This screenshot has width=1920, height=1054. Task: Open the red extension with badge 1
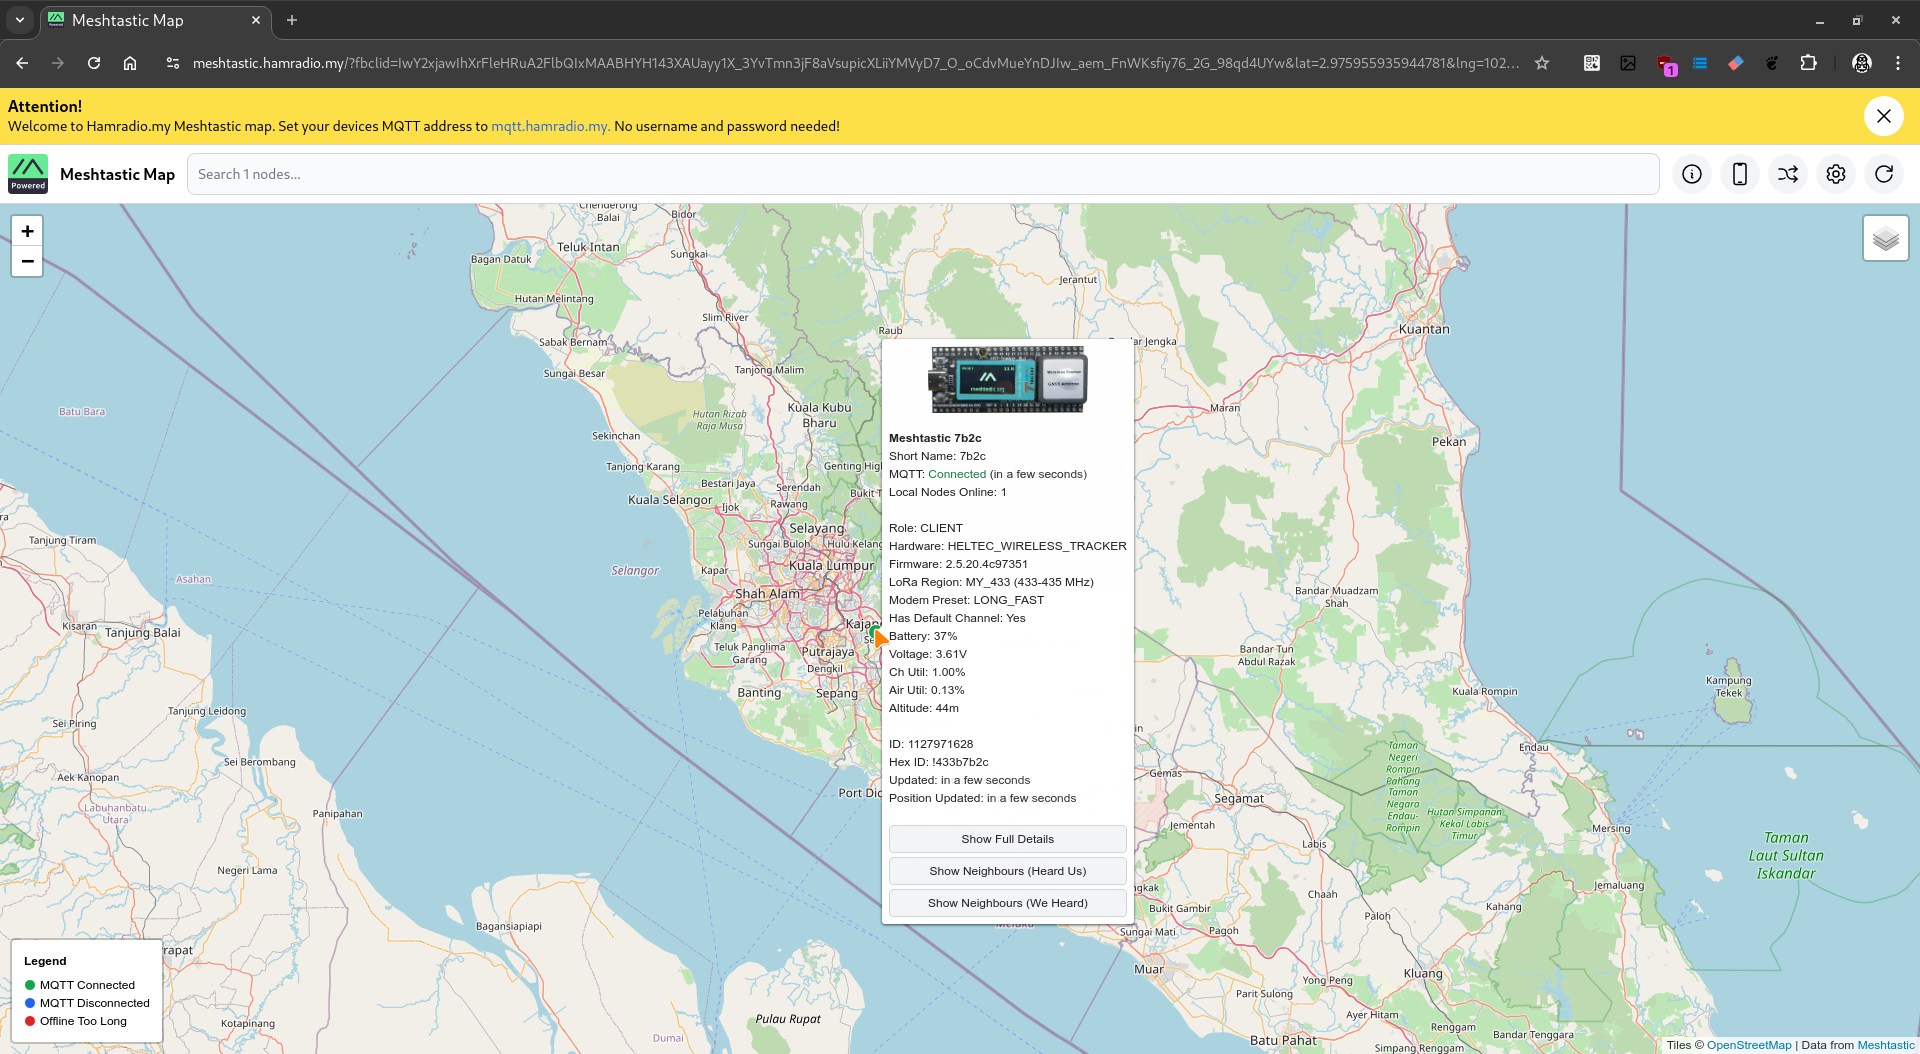point(1665,64)
